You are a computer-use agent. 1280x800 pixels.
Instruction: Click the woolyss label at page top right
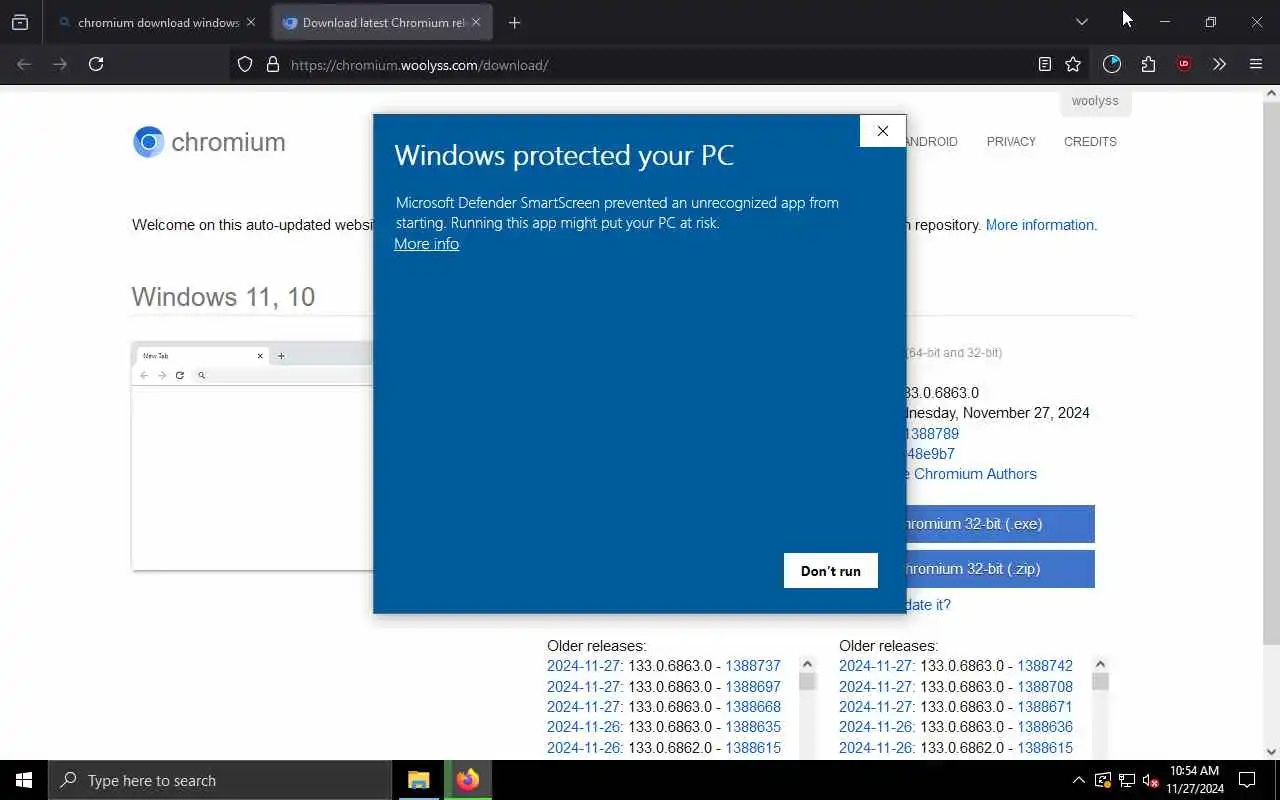point(1095,101)
